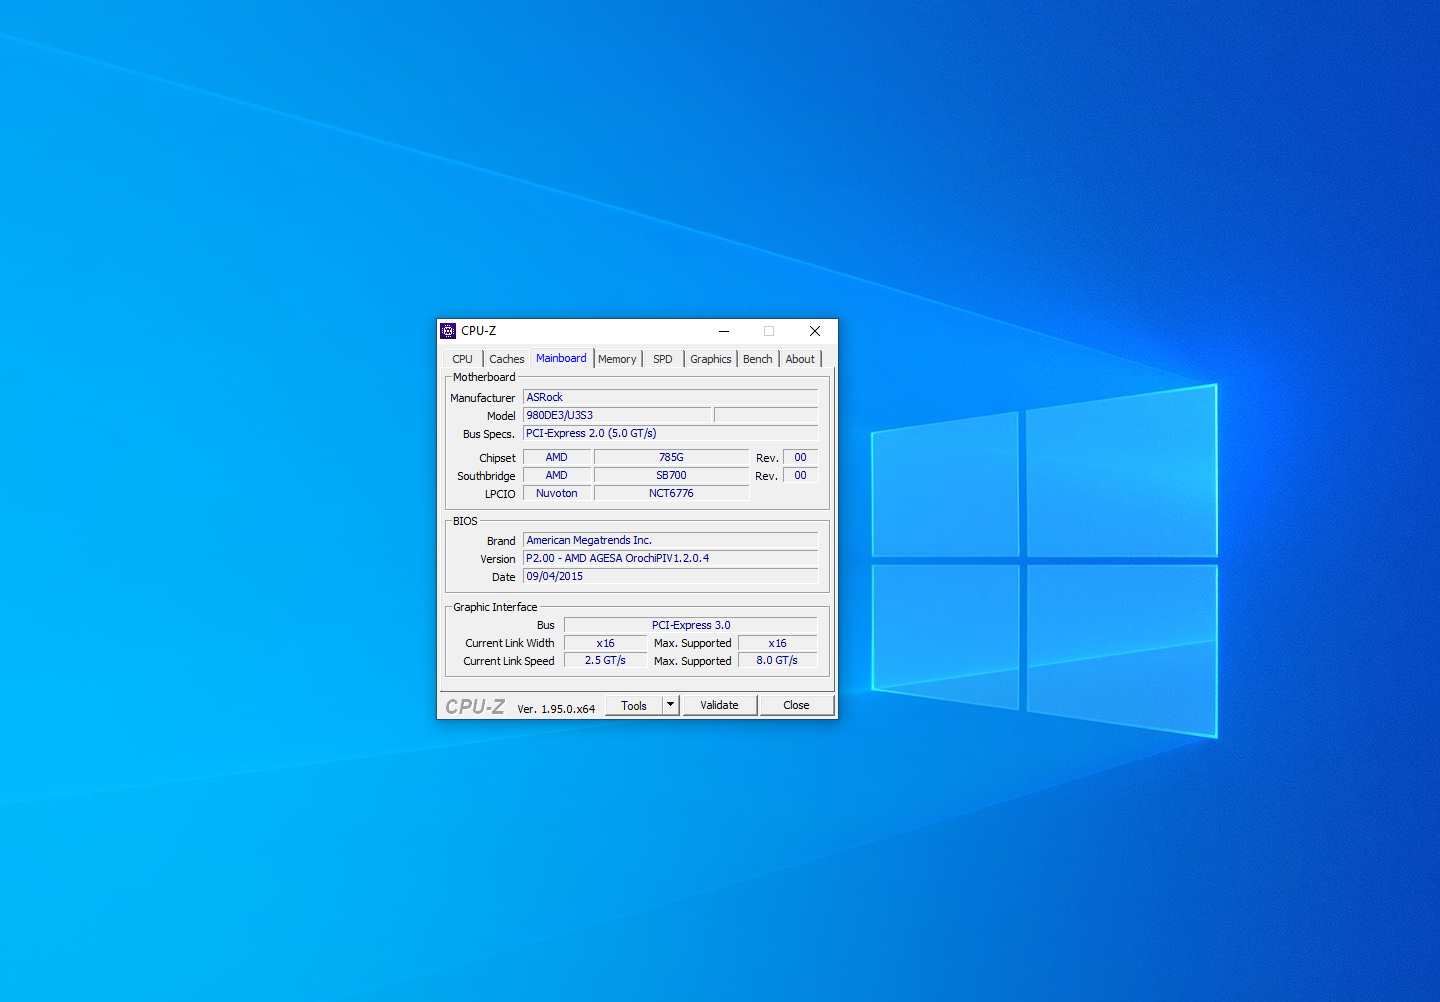
Task: Click the southbridge model SB700
Action: pyautogui.click(x=671, y=475)
